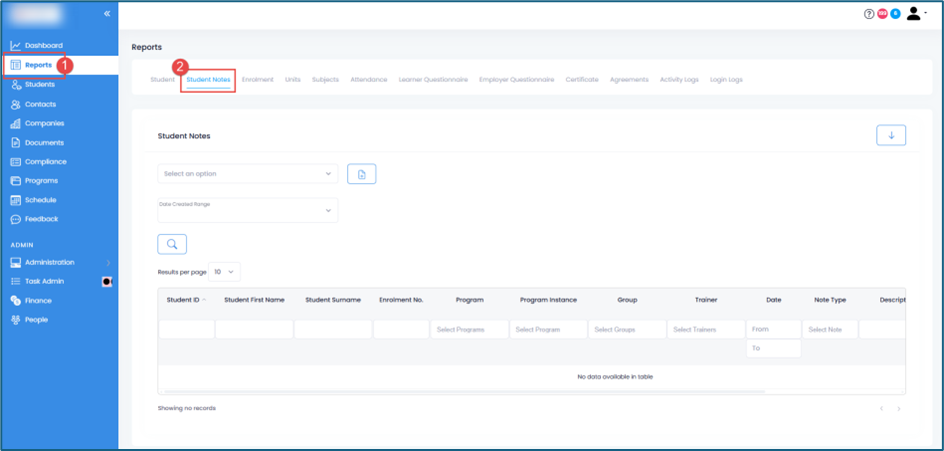This screenshot has width=944, height=451.
Task: Open the 'Select an option' dropdown
Action: tap(247, 174)
